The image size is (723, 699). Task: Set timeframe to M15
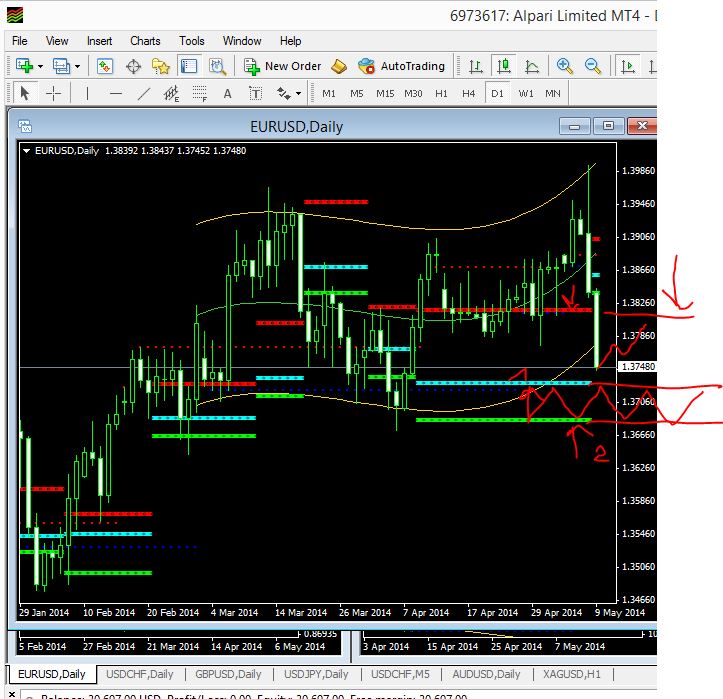(385, 94)
